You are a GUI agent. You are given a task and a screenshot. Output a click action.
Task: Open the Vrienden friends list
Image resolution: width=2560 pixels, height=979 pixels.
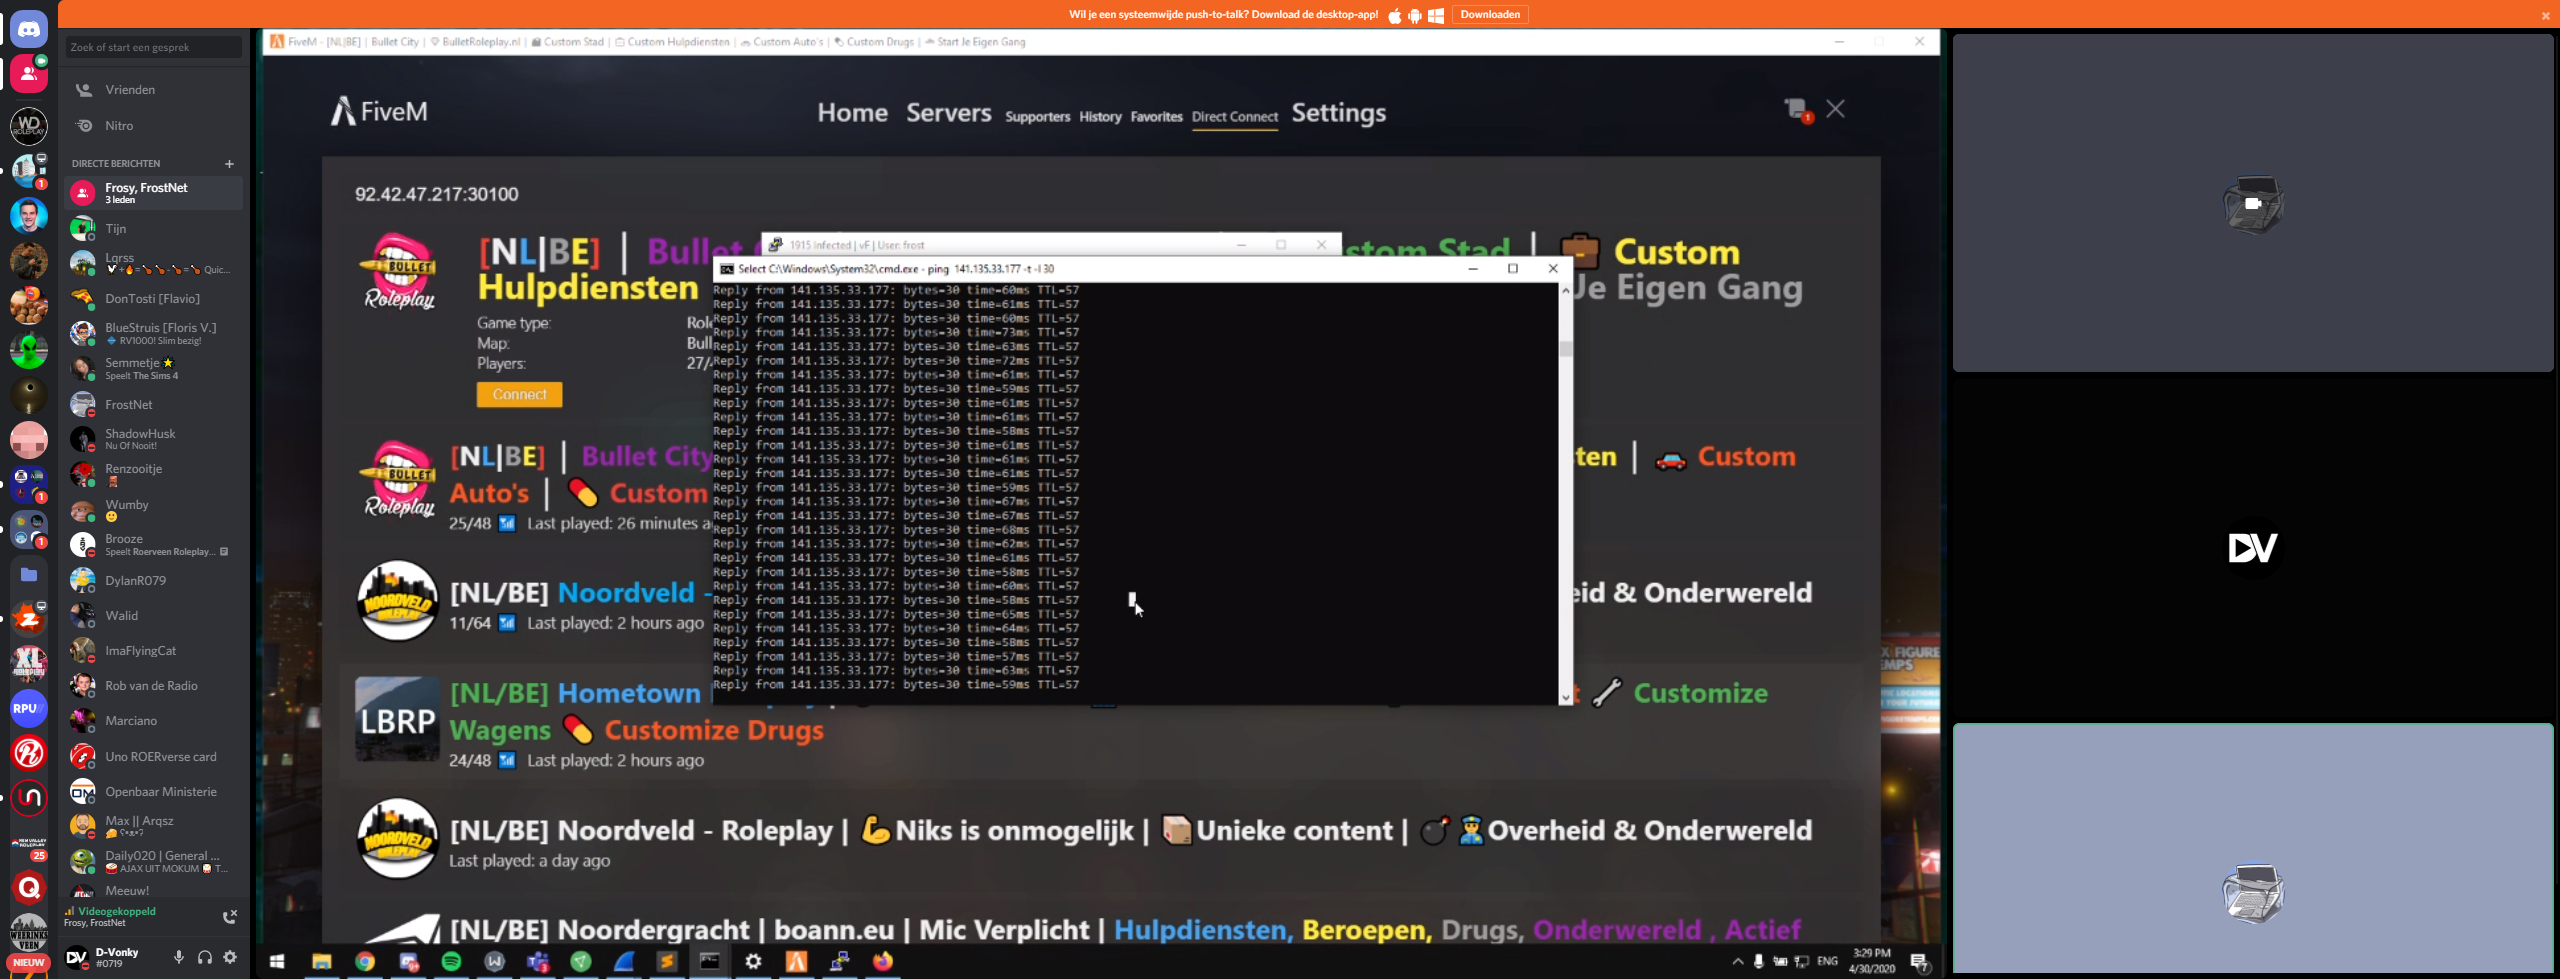pos(130,90)
